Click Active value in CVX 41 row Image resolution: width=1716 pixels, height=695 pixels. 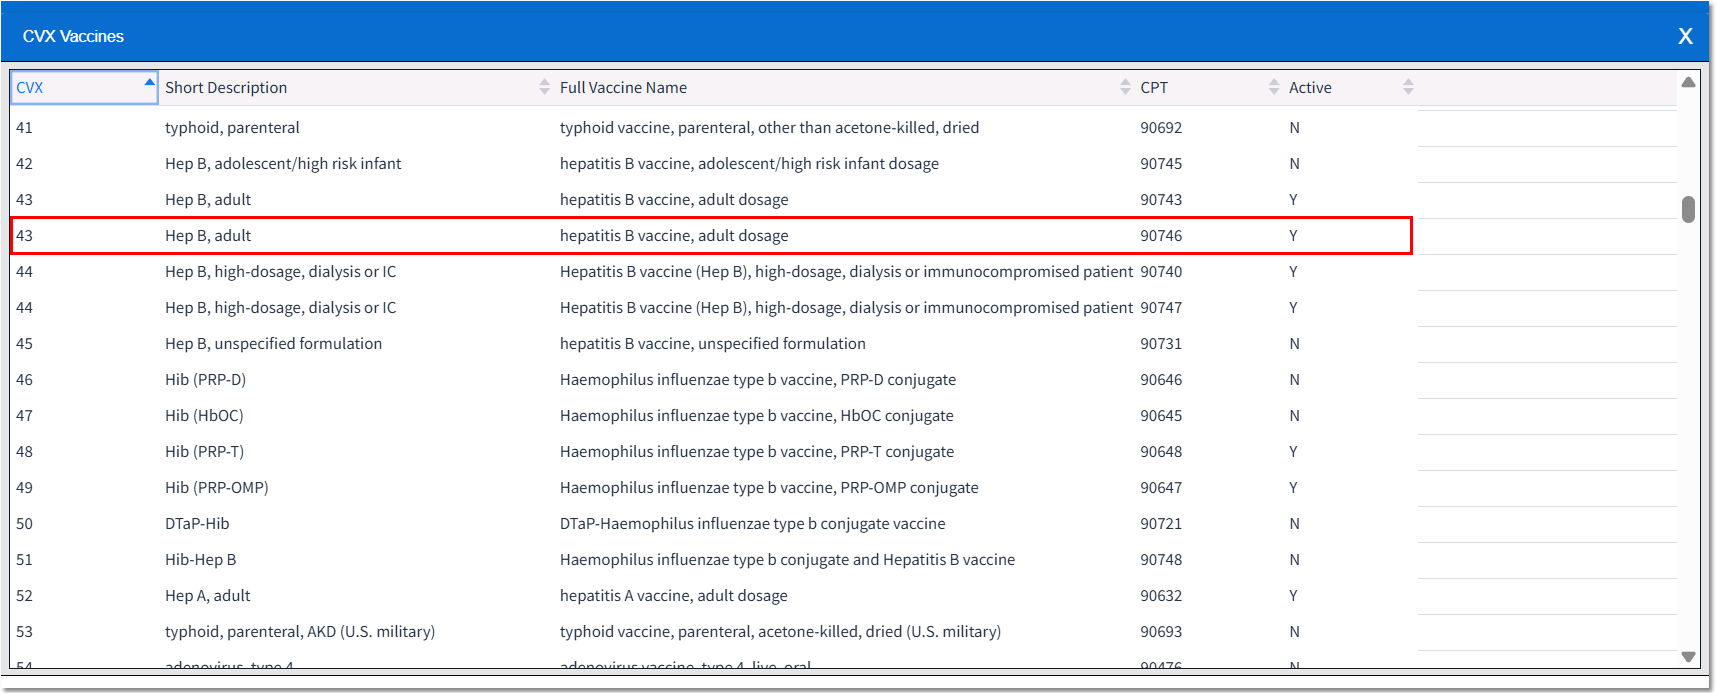(1294, 127)
